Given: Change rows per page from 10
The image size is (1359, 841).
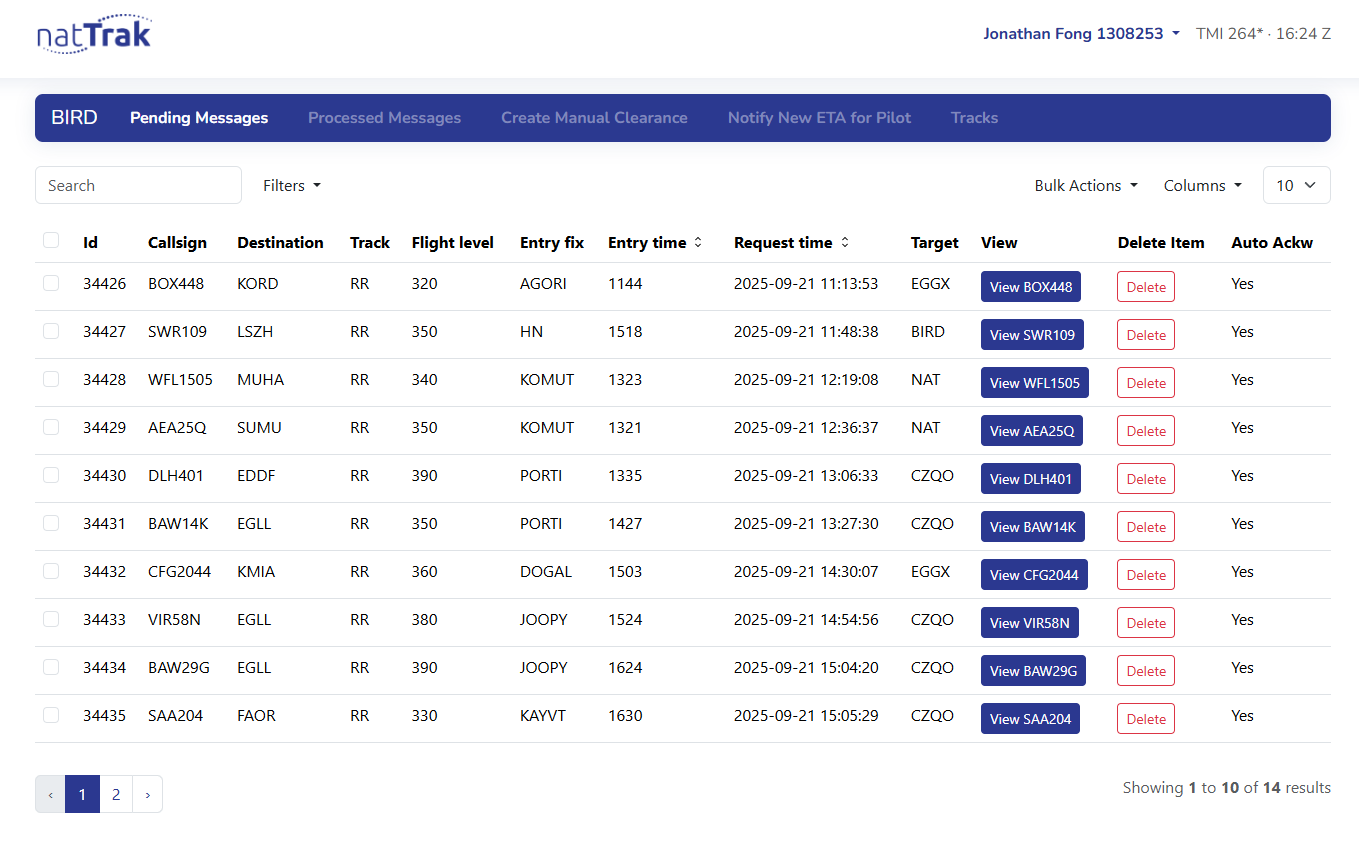Looking at the screenshot, I should [x=1296, y=185].
